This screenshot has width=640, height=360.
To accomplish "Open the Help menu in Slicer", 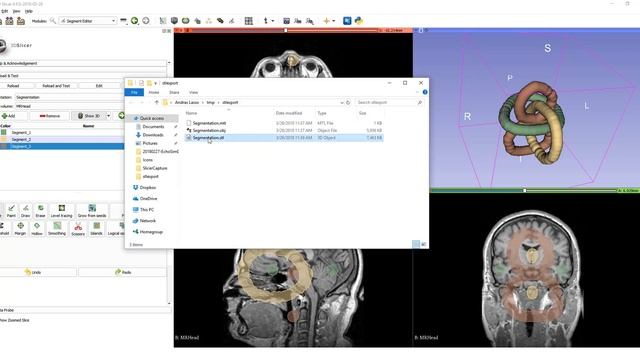I will point(29,11).
